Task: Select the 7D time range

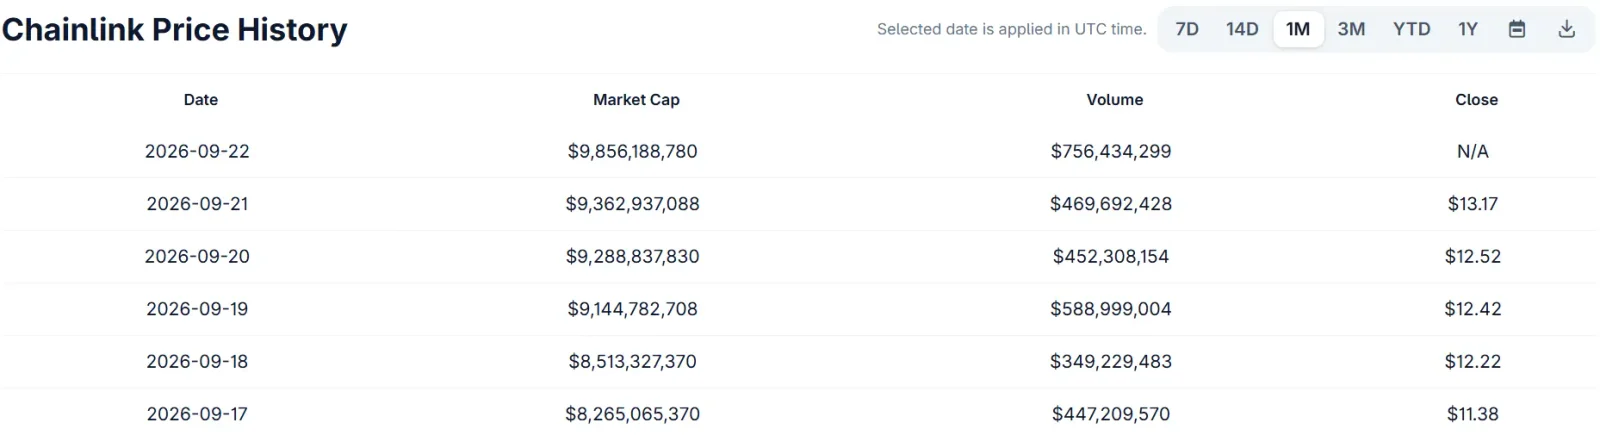Action: pyautogui.click(x=1187, y=29)
